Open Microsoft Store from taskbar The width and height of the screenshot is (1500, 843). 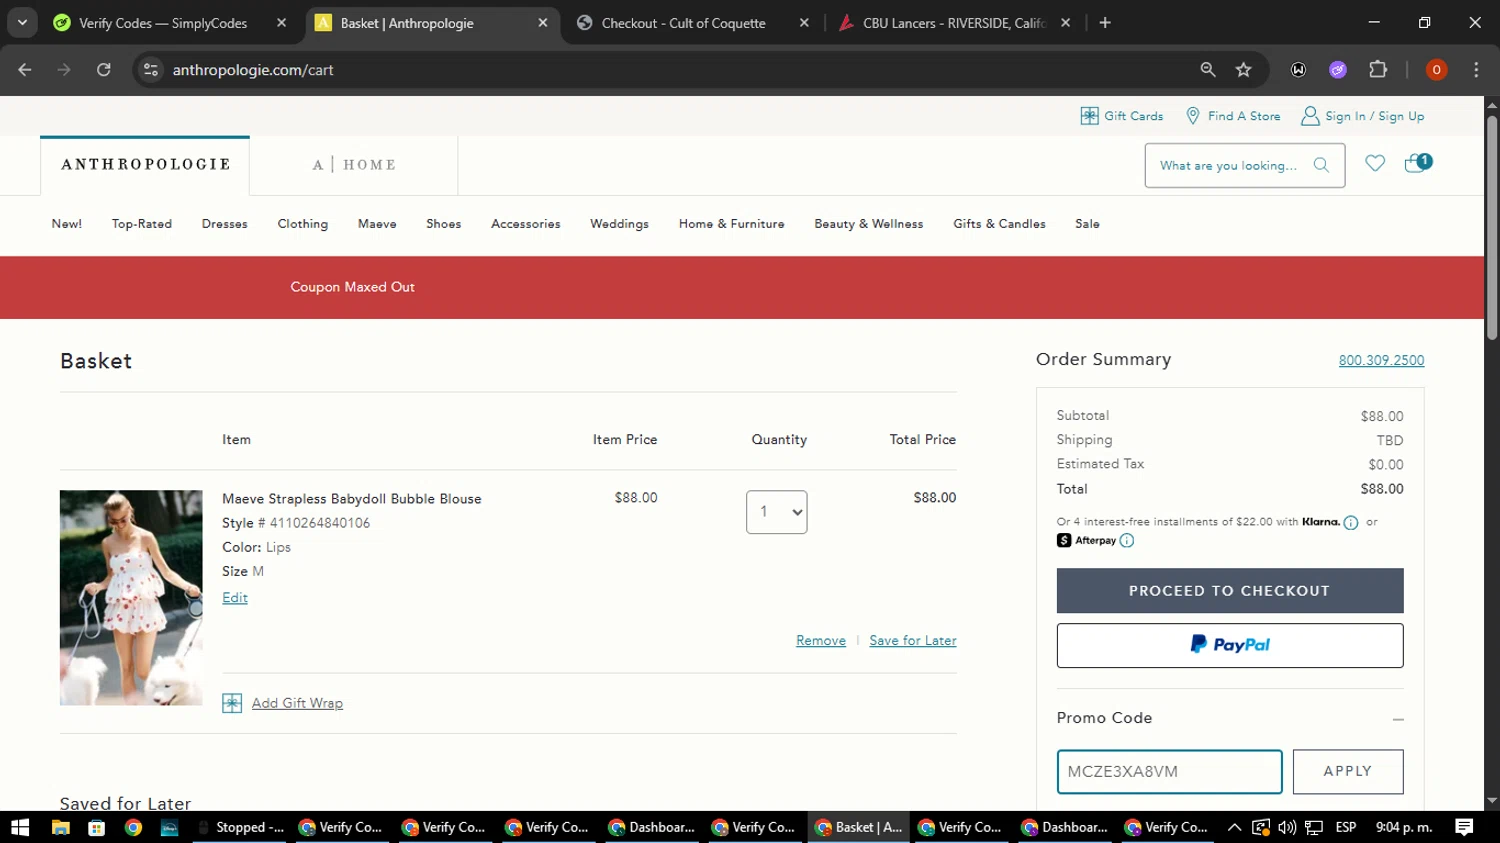pyautogui.click(x=97, y=827)
